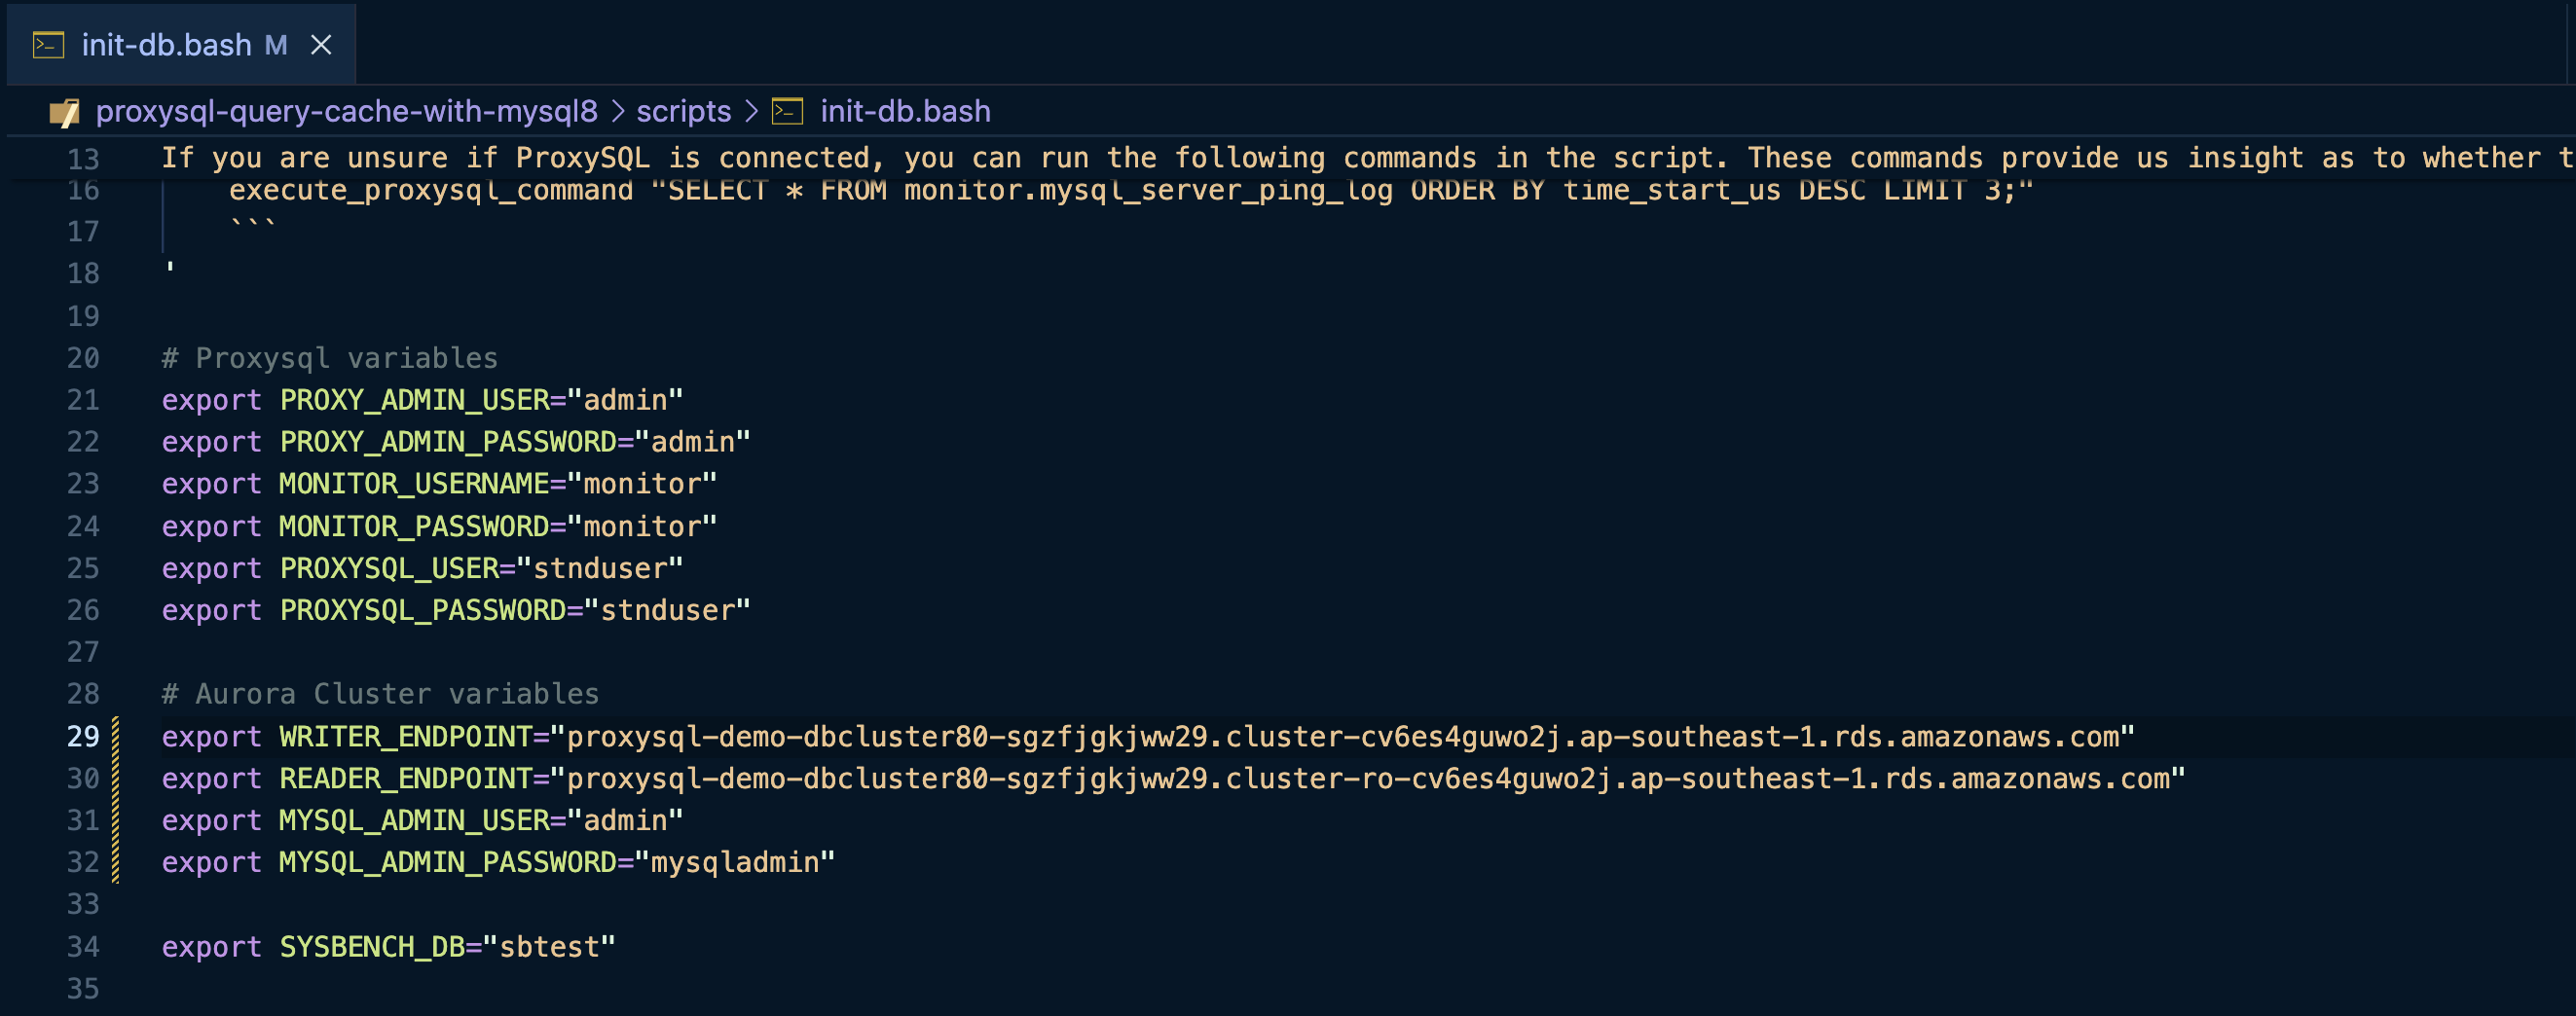Click the cluster-ro reader hostname string on line 30
Image resolution: width=2576 pixels, height=1016 pixels.
(x=1368, y=778)
